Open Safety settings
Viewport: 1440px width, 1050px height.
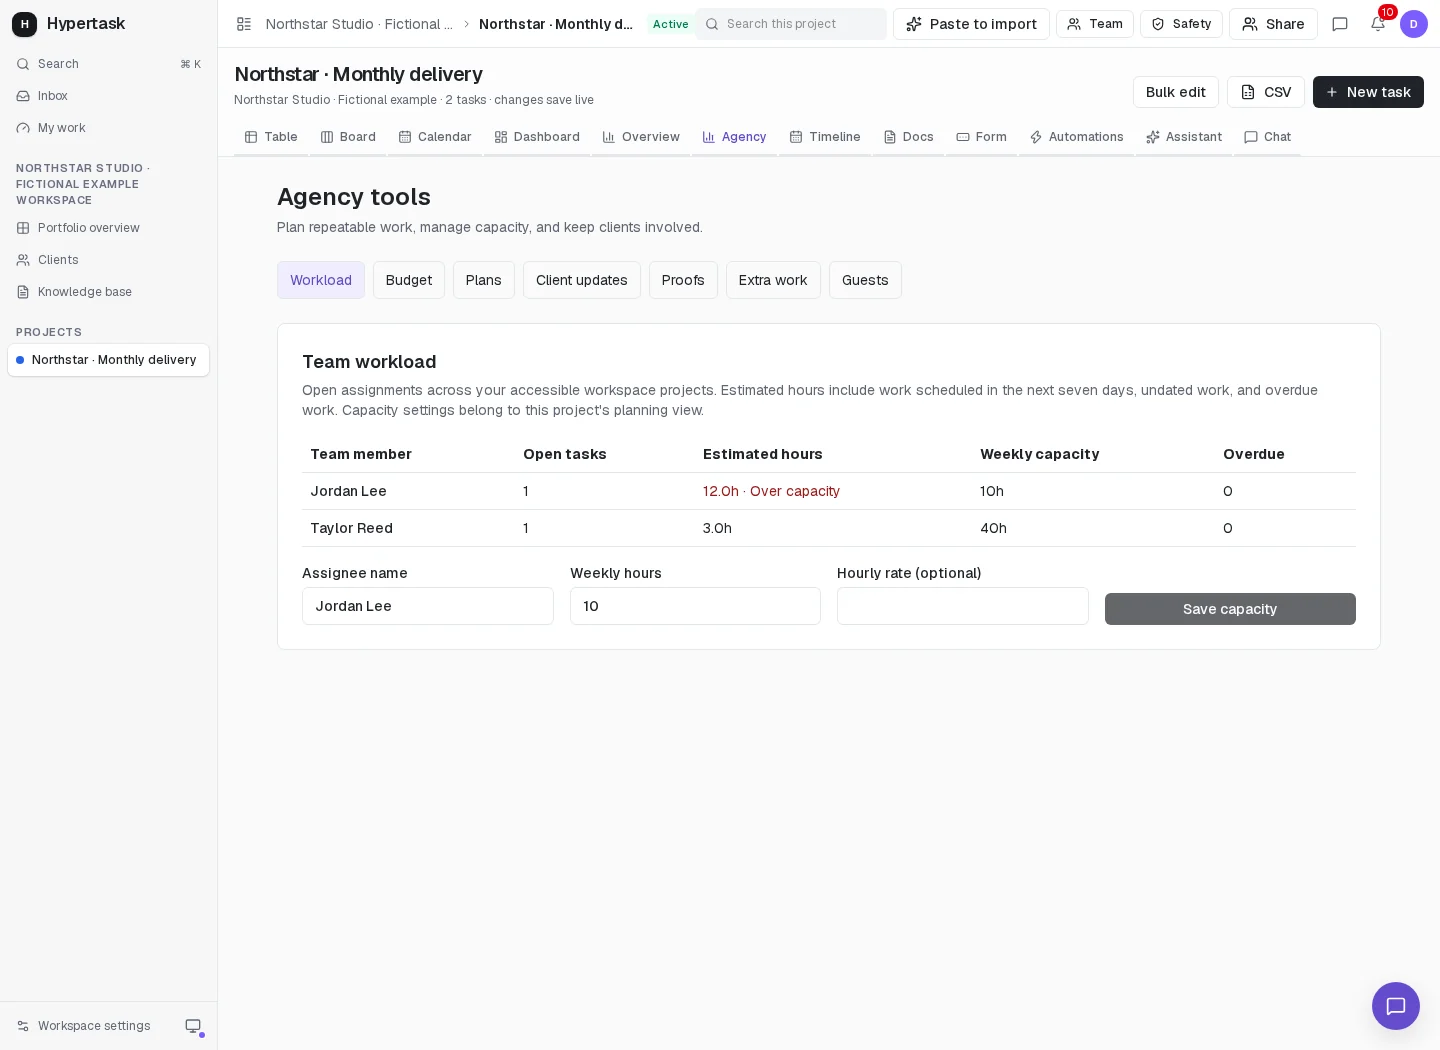(x=1181, y=24)
